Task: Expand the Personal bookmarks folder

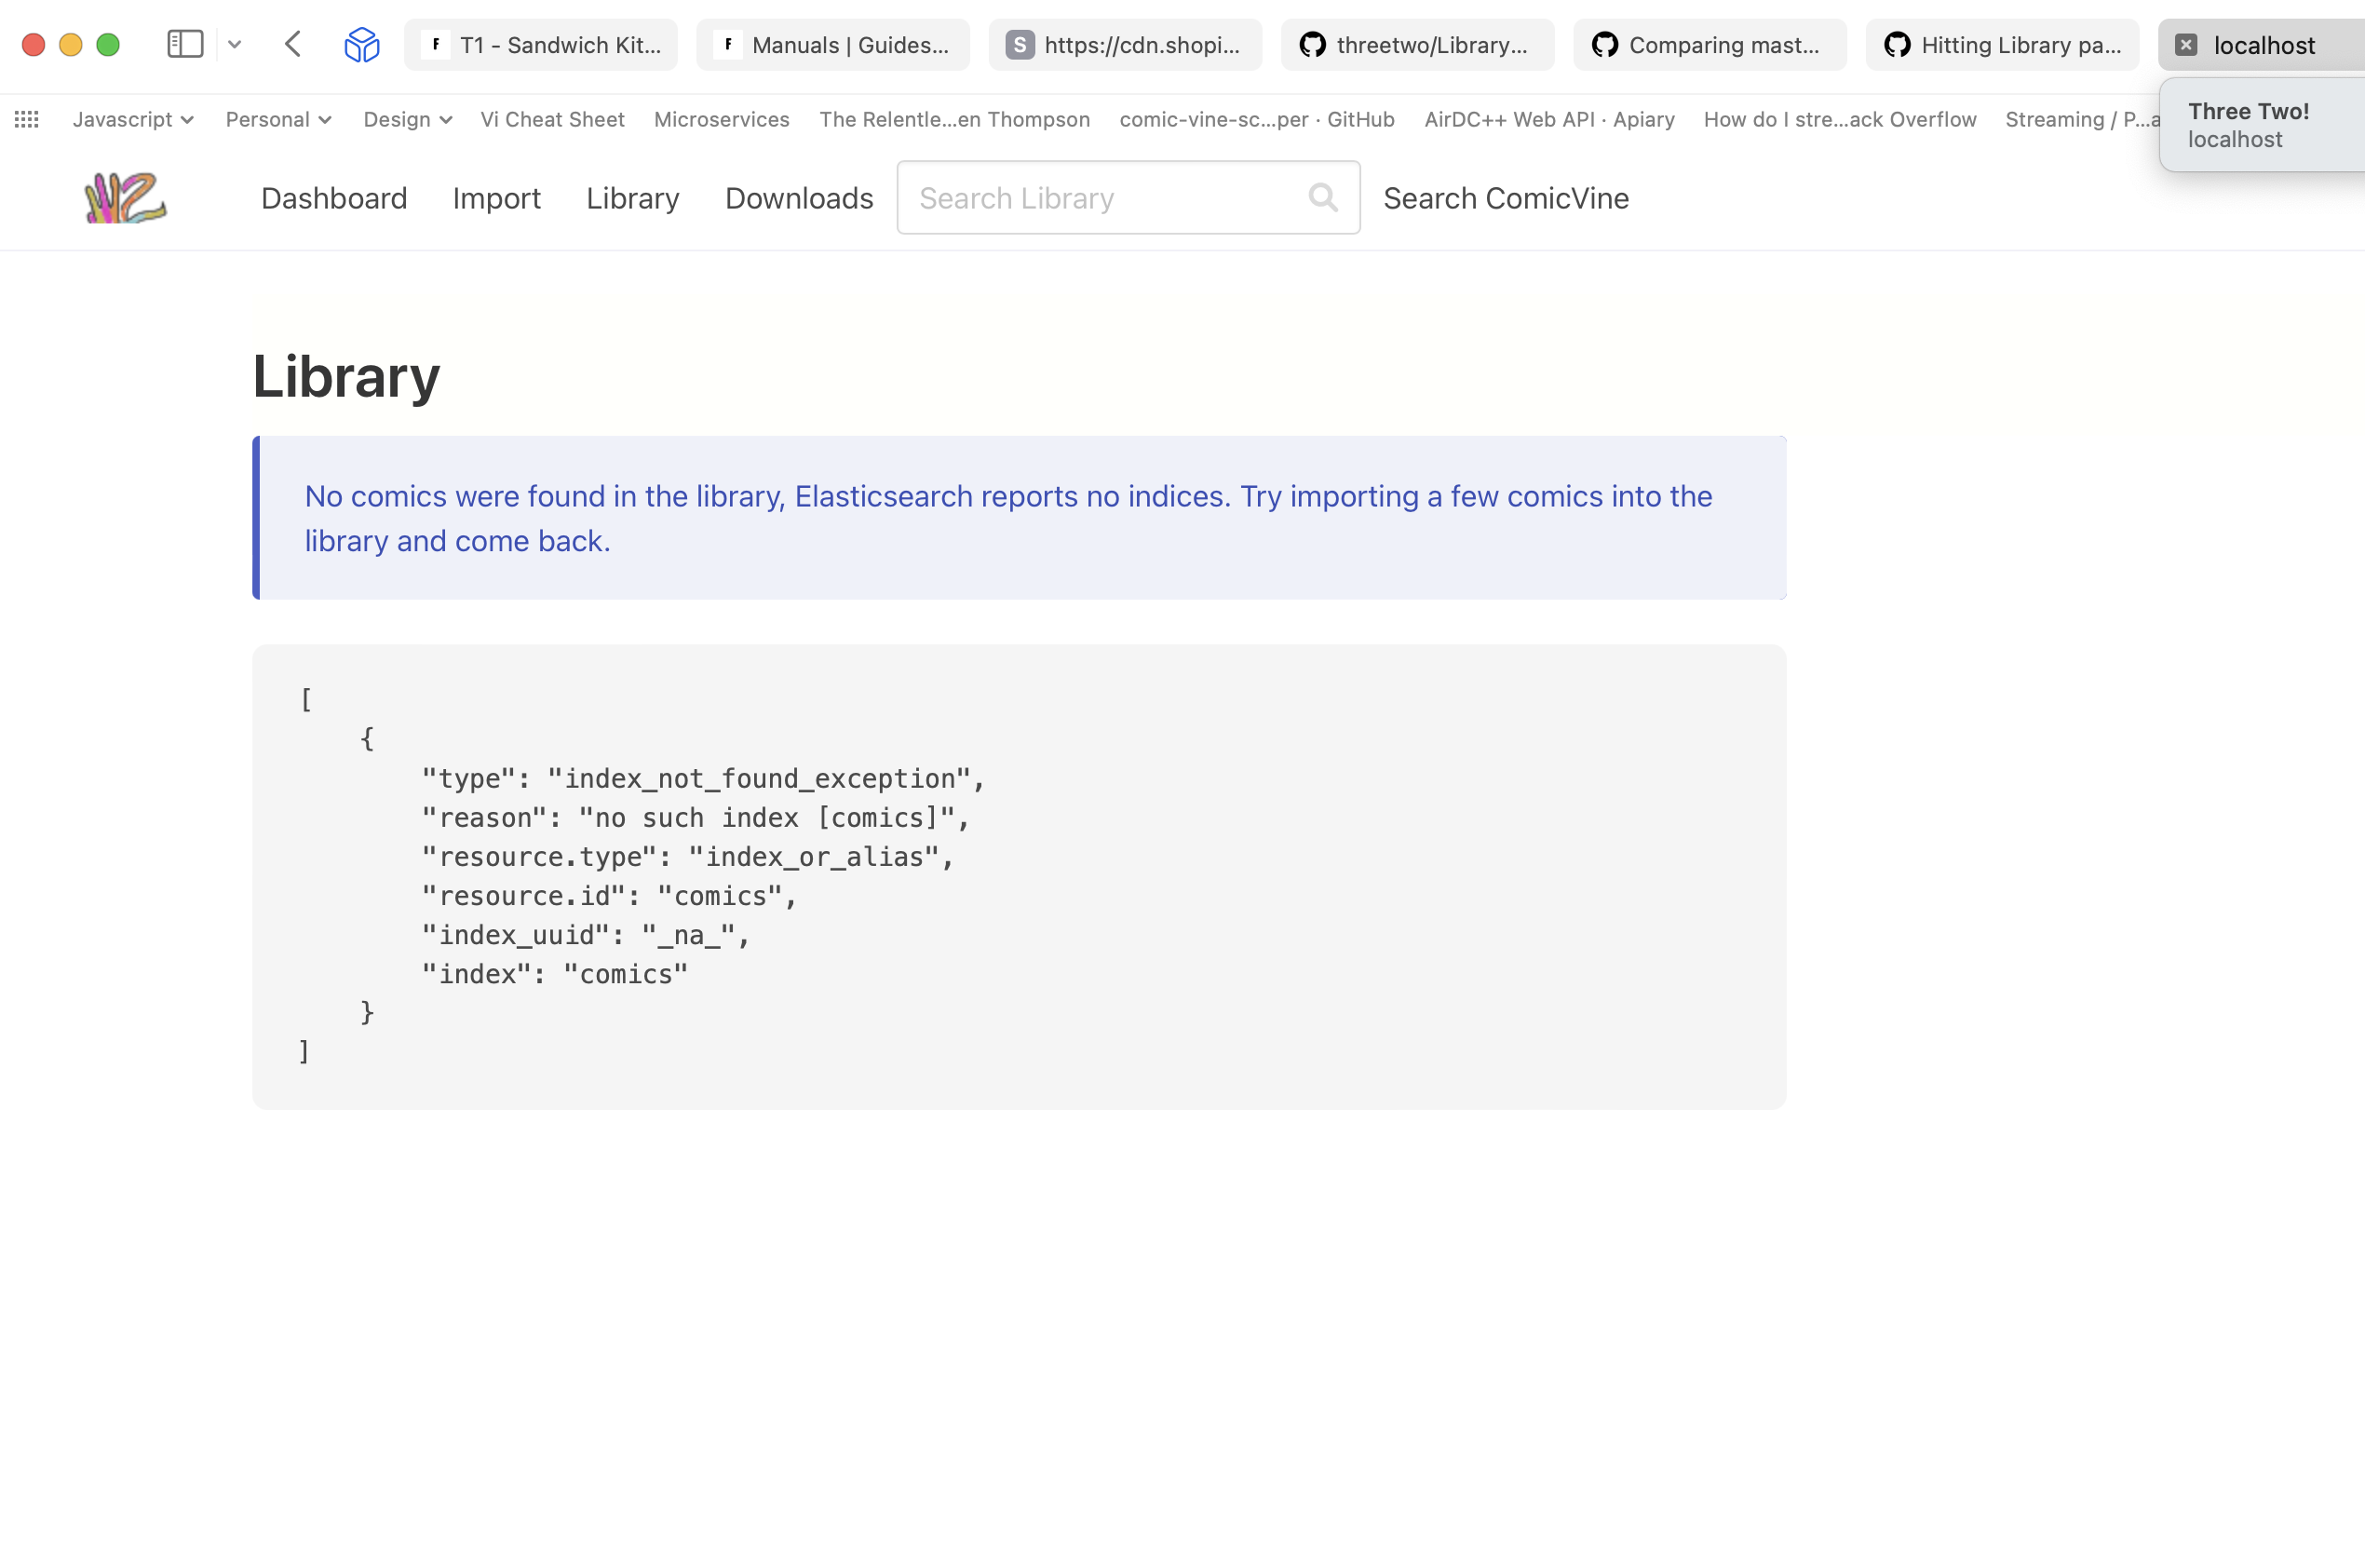Action: (278, 119)
